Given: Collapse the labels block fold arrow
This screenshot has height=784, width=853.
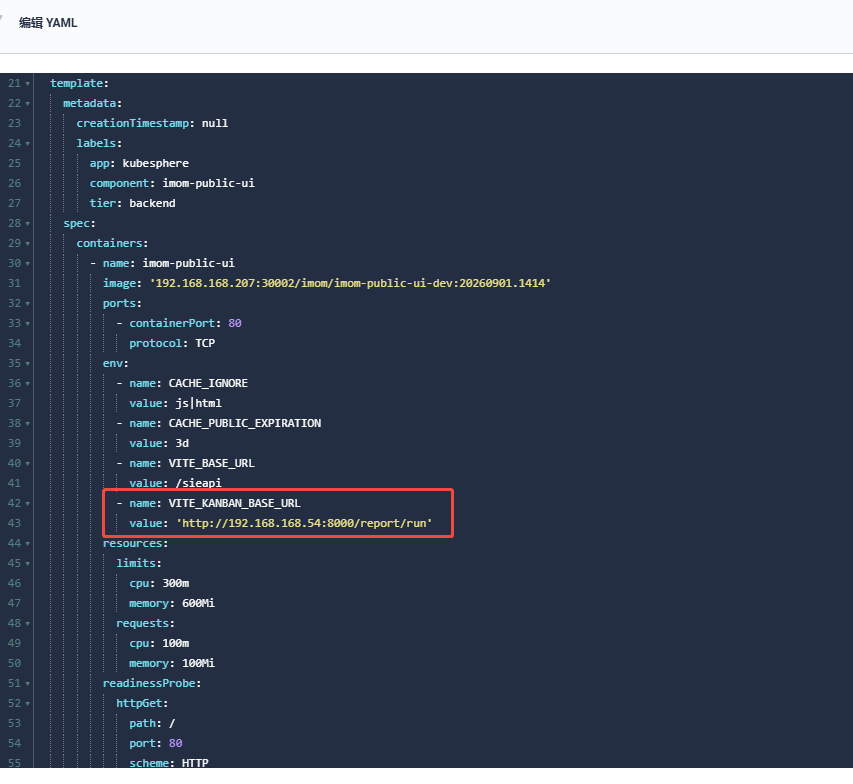Looking at the screenshot, I should [x=28, y=144].
